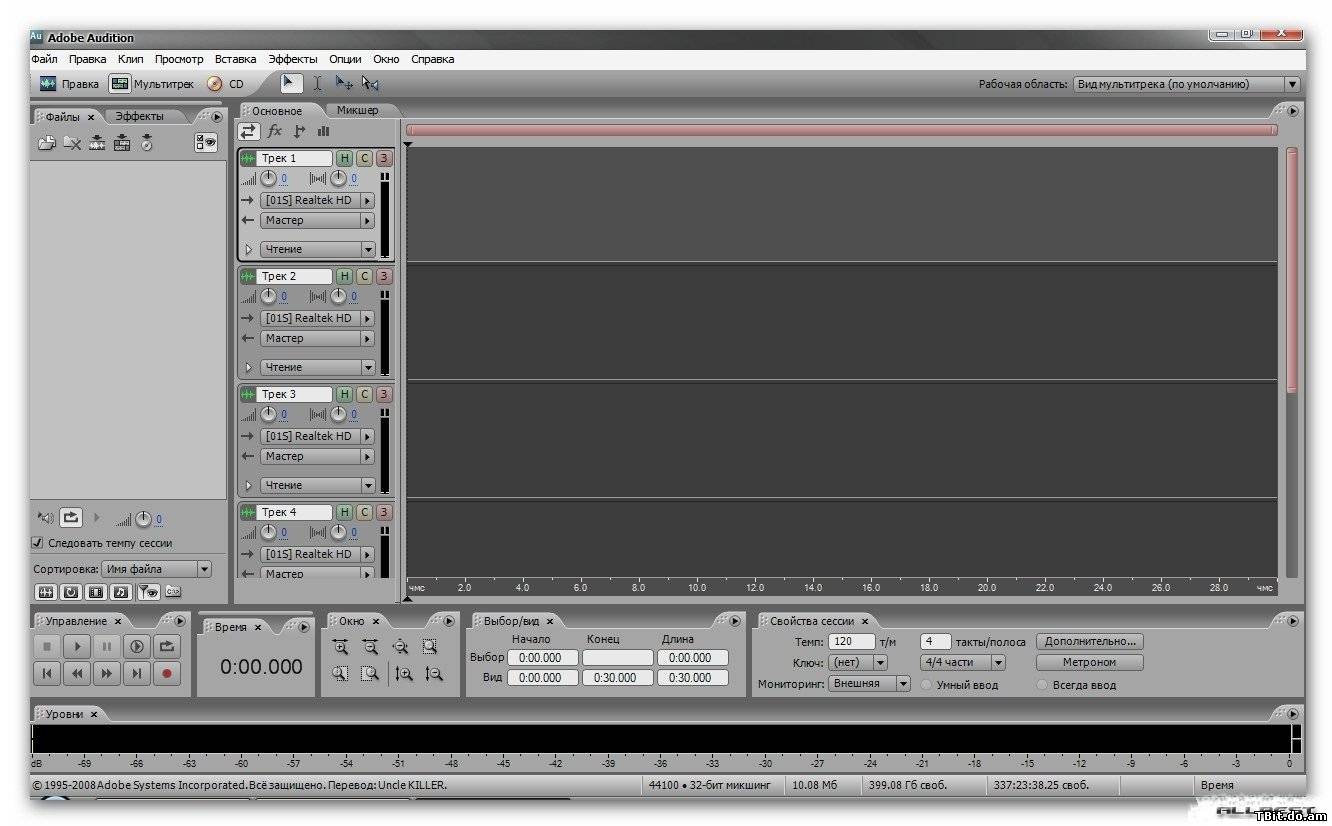
Task: Switch to the Эффекты panel tab
Action: (139, 116)
